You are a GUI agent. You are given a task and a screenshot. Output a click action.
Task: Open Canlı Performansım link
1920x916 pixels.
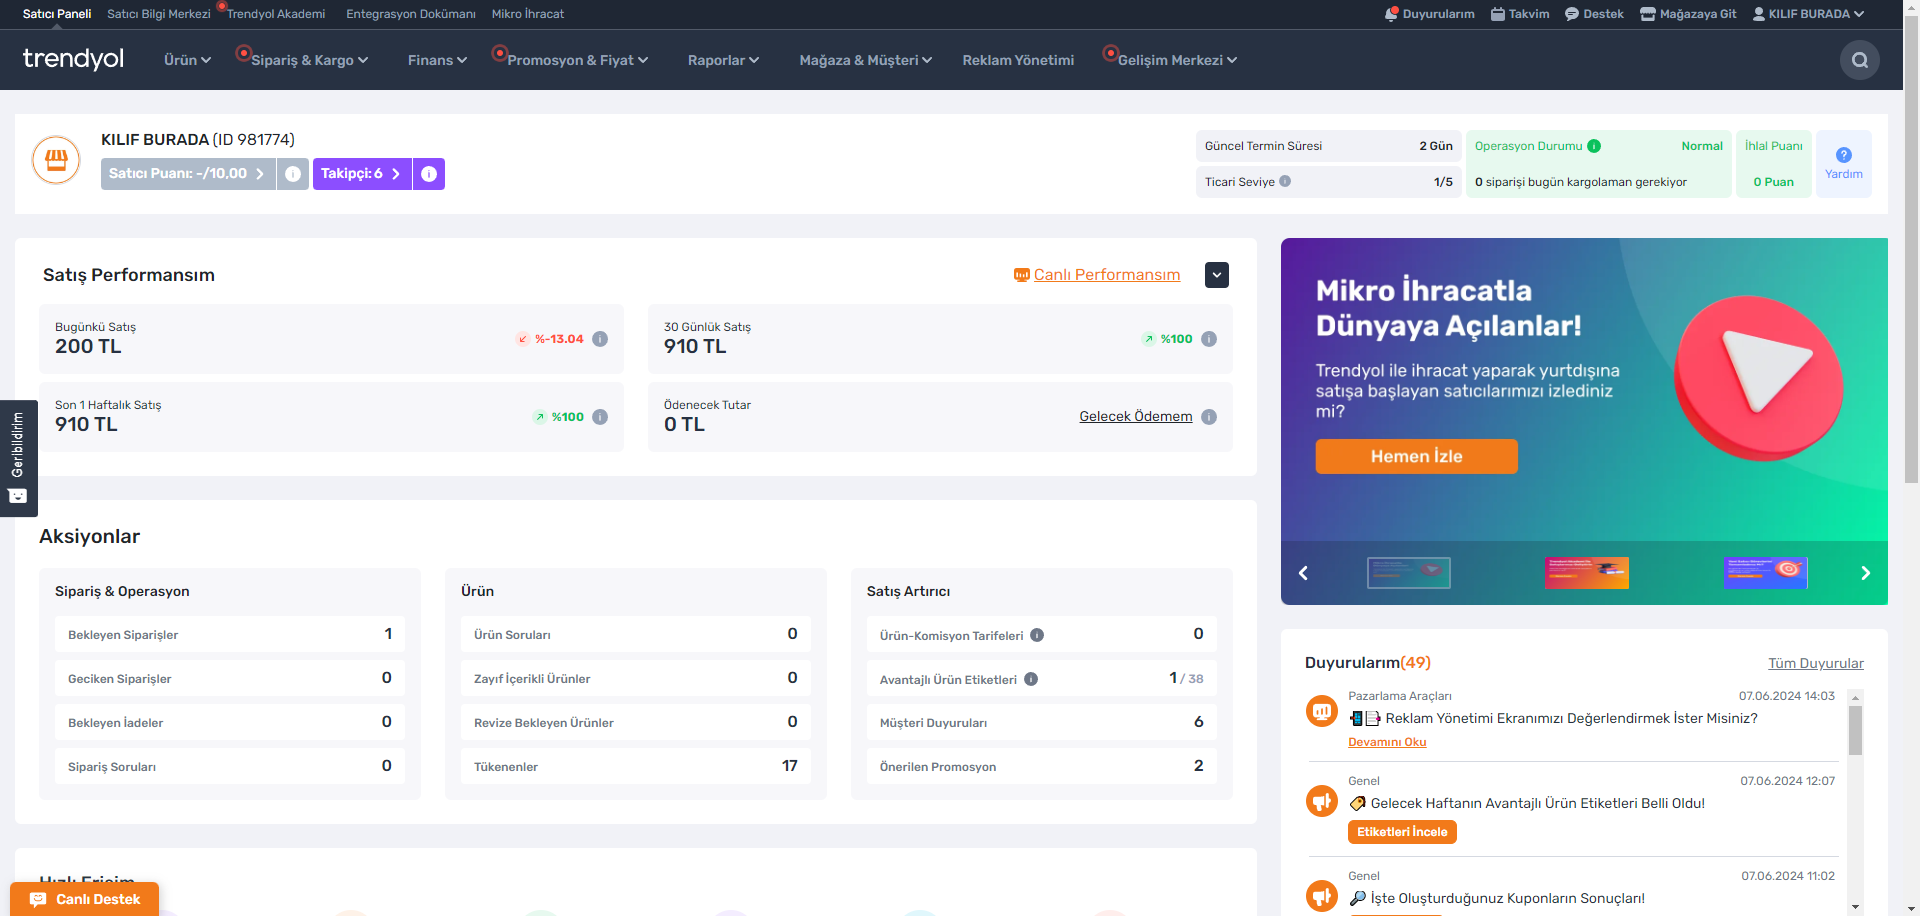1097,275
